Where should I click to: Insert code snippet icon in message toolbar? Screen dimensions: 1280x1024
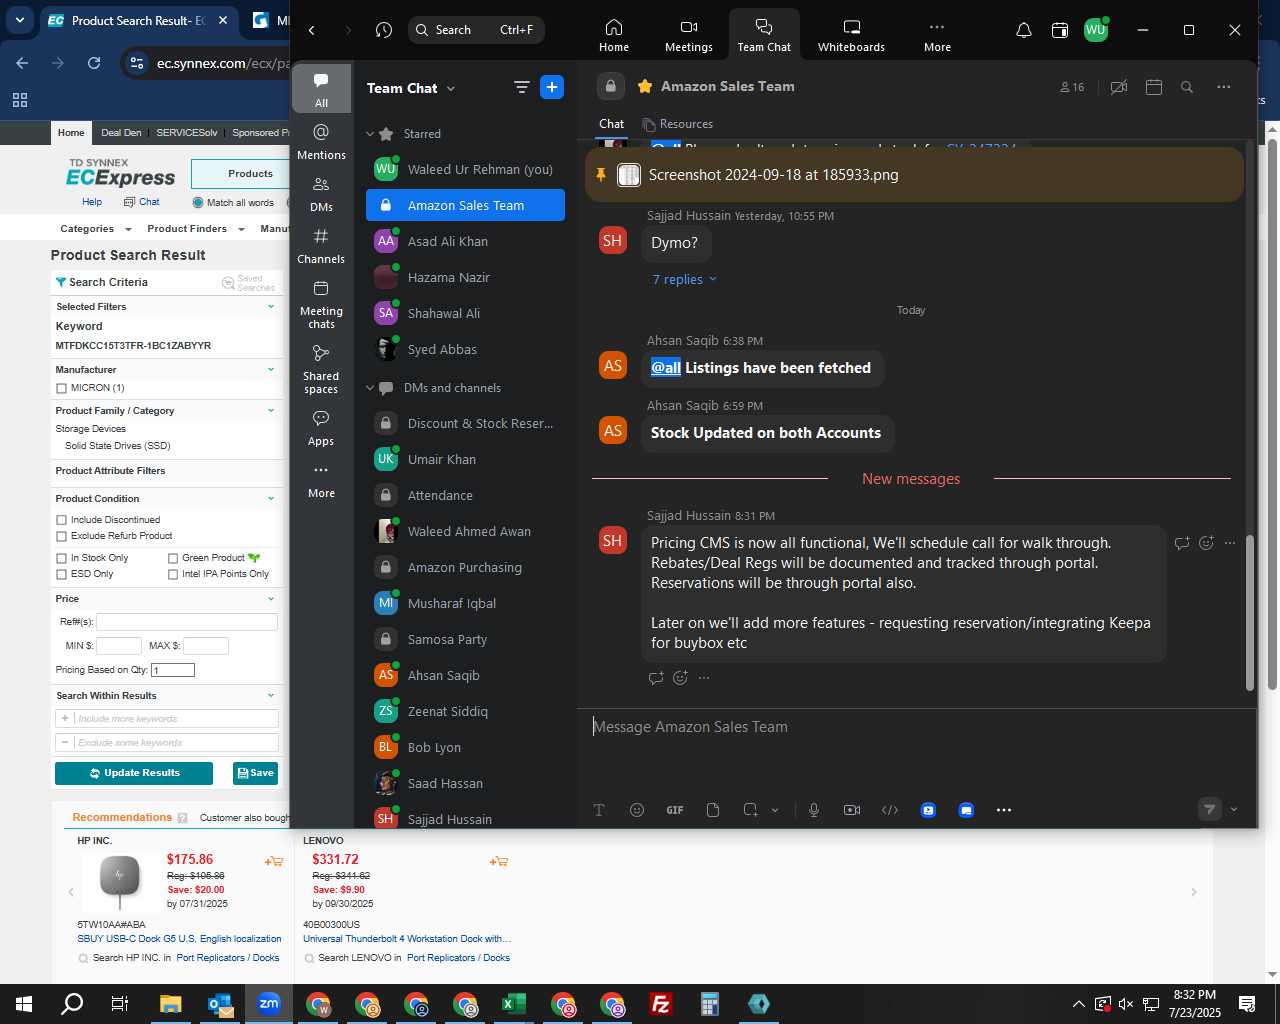point(890,810)
